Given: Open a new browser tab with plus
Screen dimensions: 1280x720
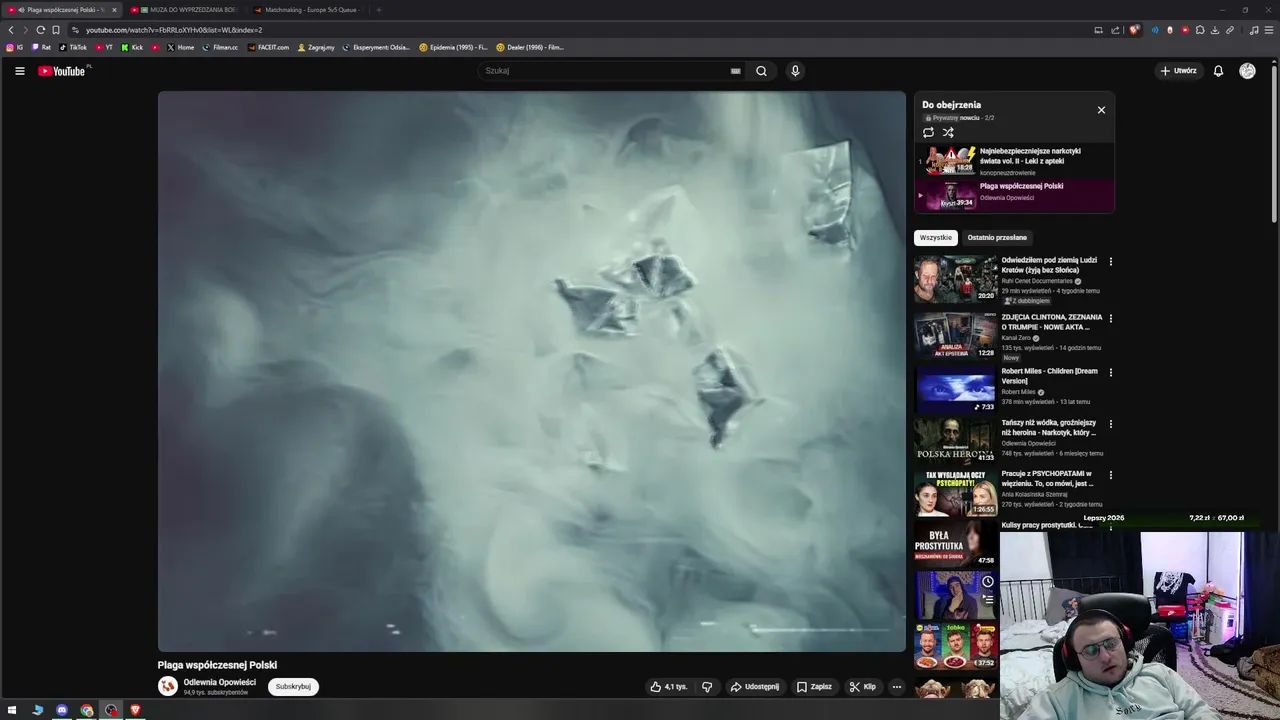Looking at the screenshot, I should [379, 10].
